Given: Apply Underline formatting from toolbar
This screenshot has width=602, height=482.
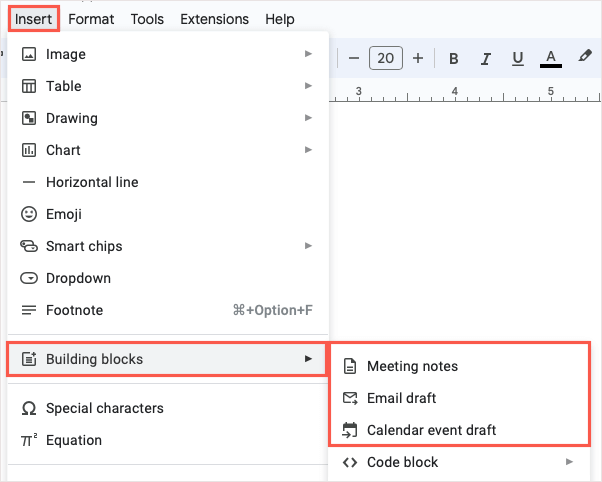Looking at the screenshot, I should tap(518, 59).
